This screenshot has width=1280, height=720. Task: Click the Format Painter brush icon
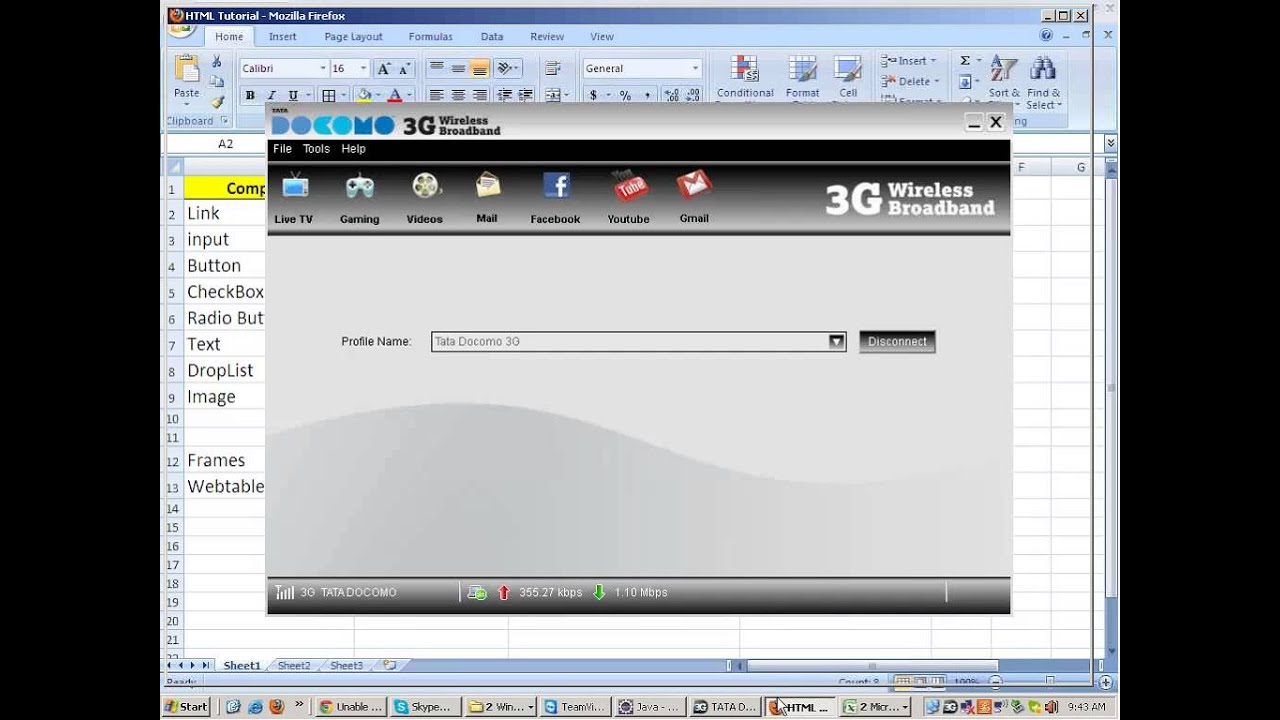pyautogui.click(x=217, y=102)
